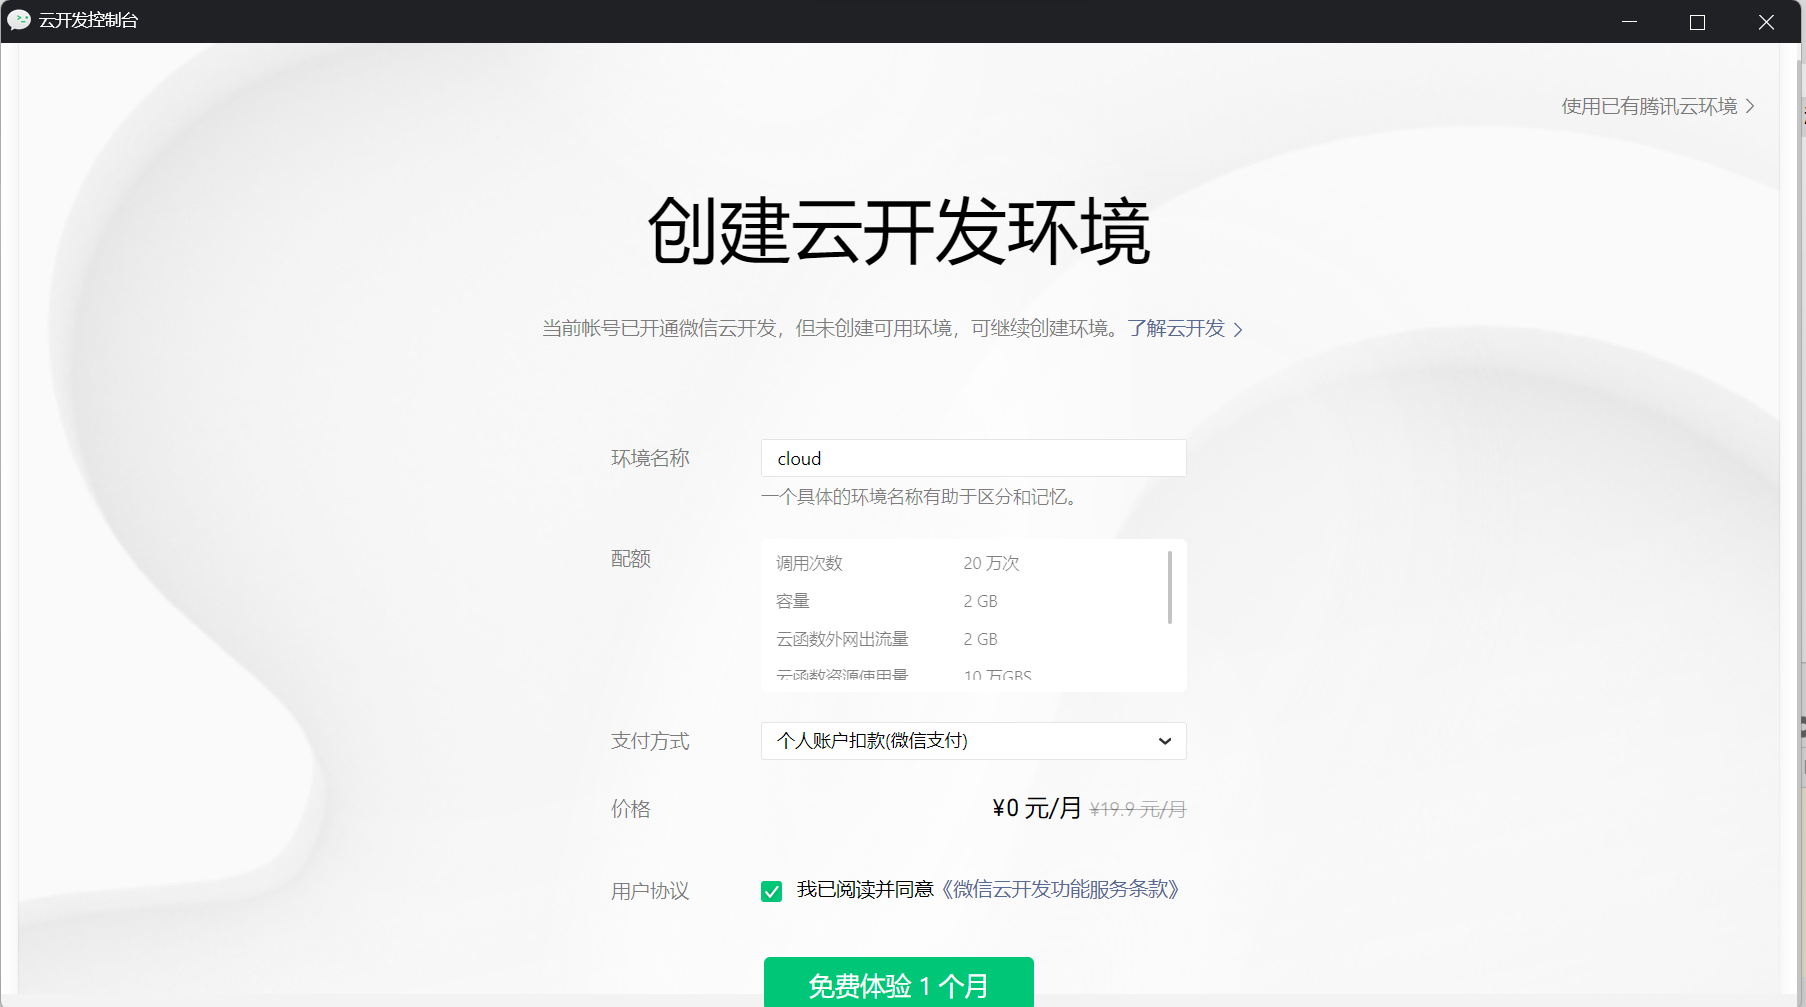The width and height of the screenshot is (1806, 1007).
Task: Open the 了解云开发 link
Action: pos(1185,329)
